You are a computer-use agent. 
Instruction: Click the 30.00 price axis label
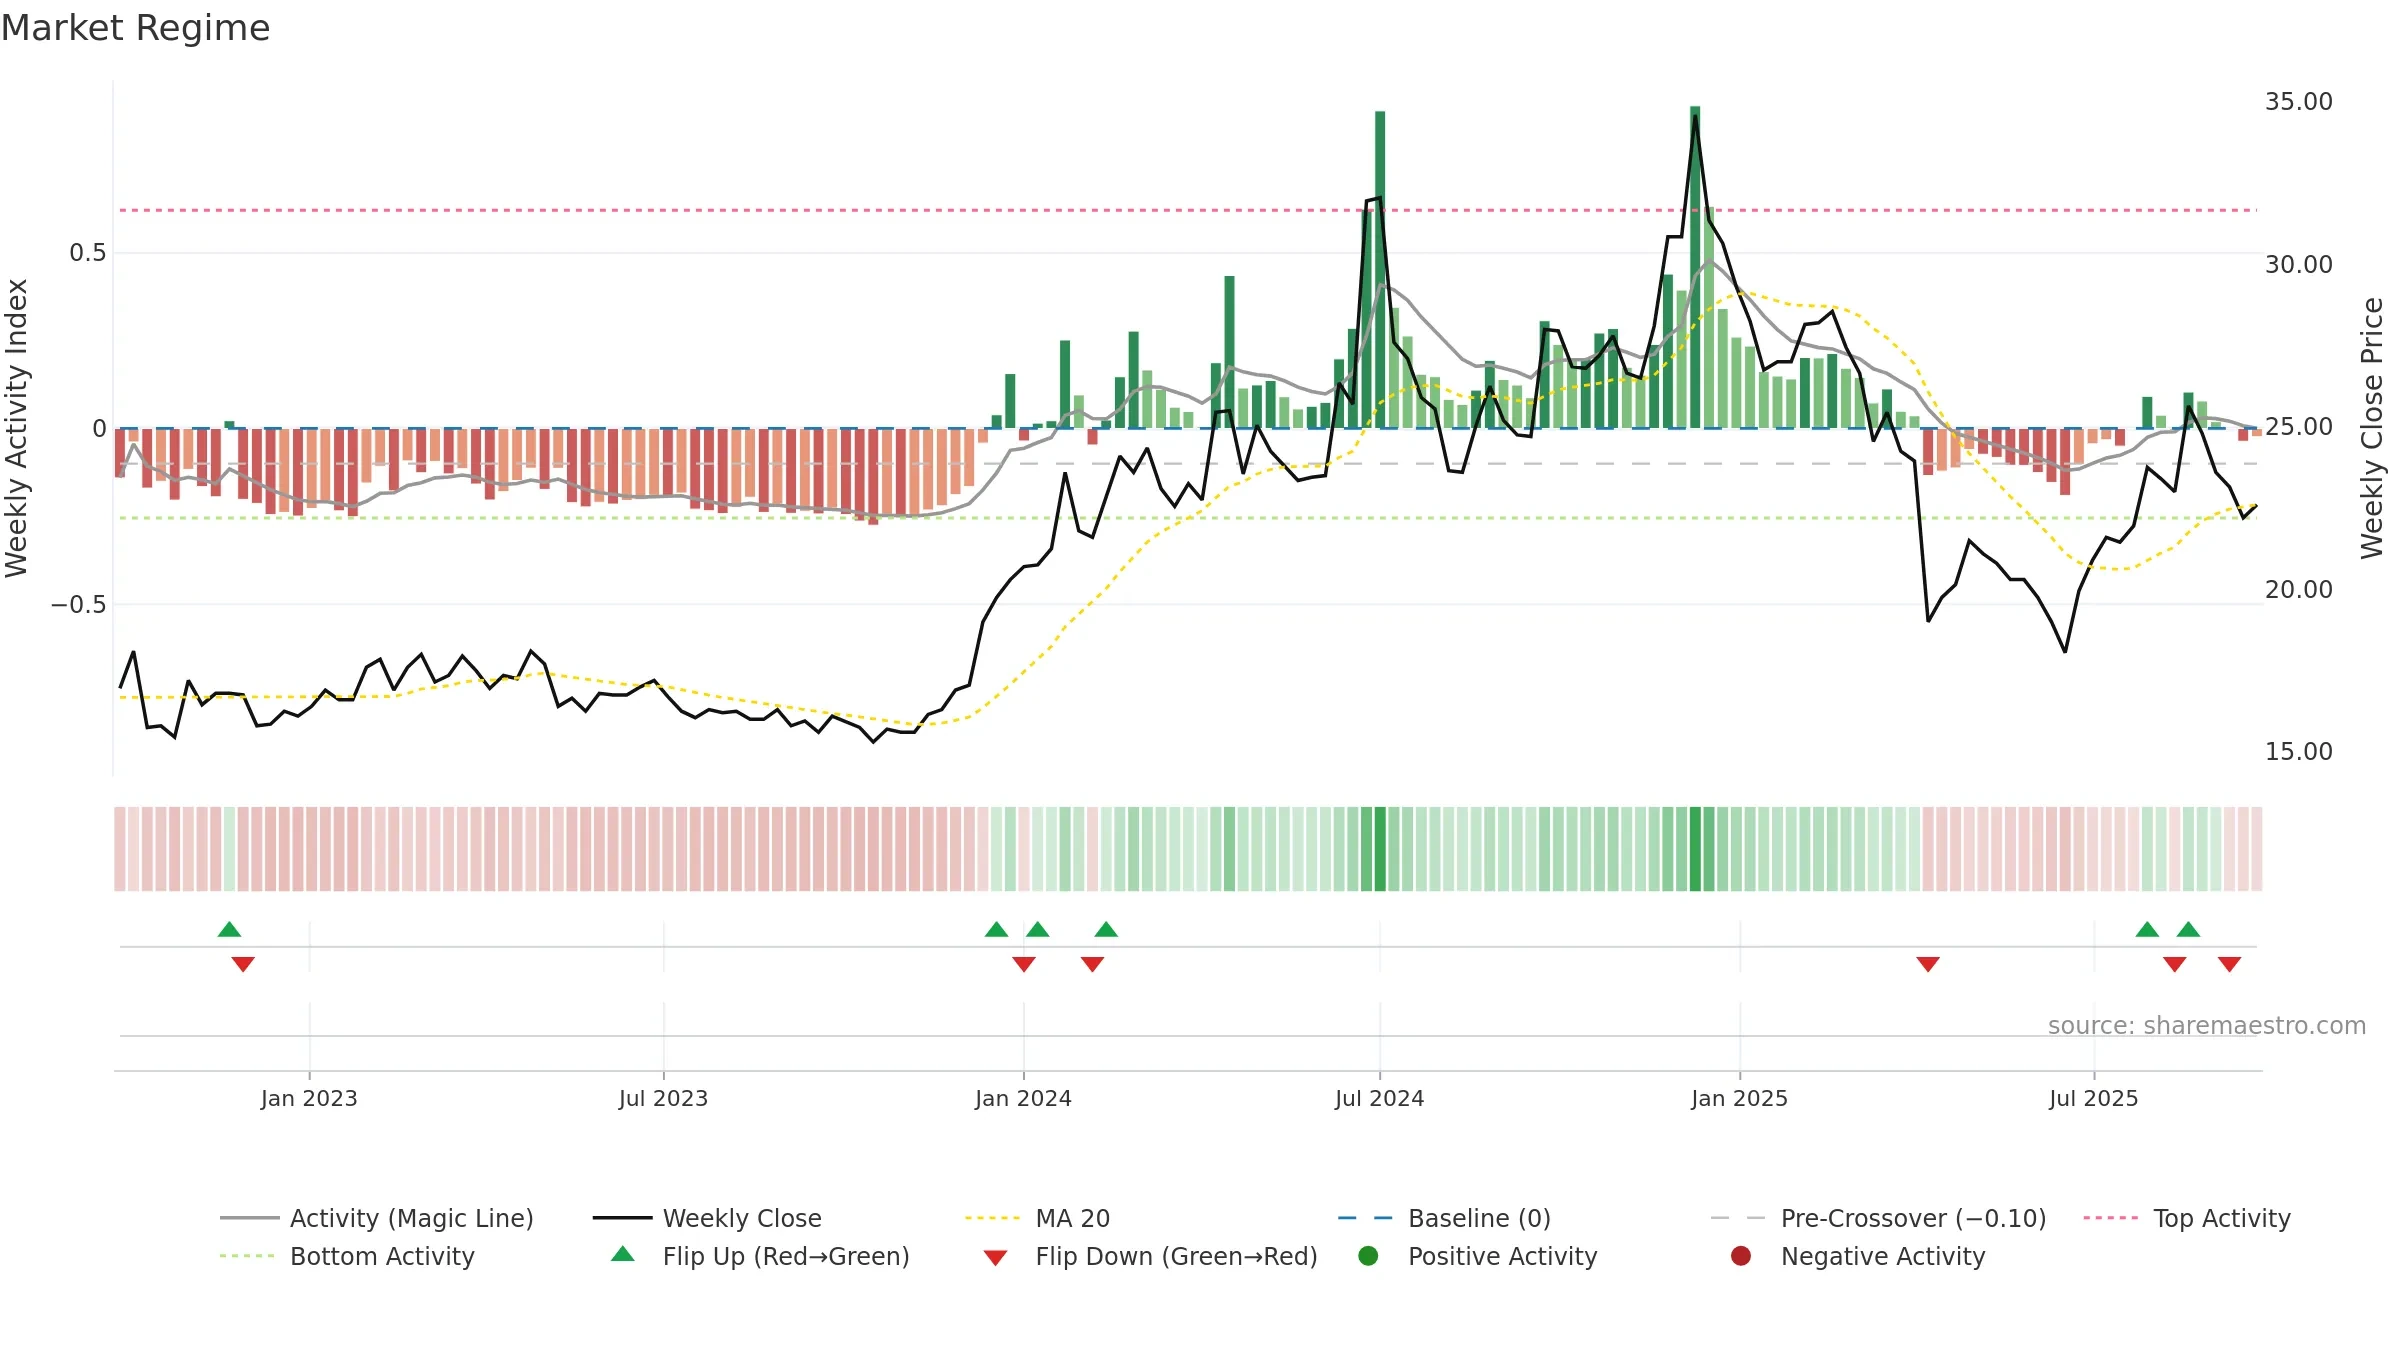2298,264
